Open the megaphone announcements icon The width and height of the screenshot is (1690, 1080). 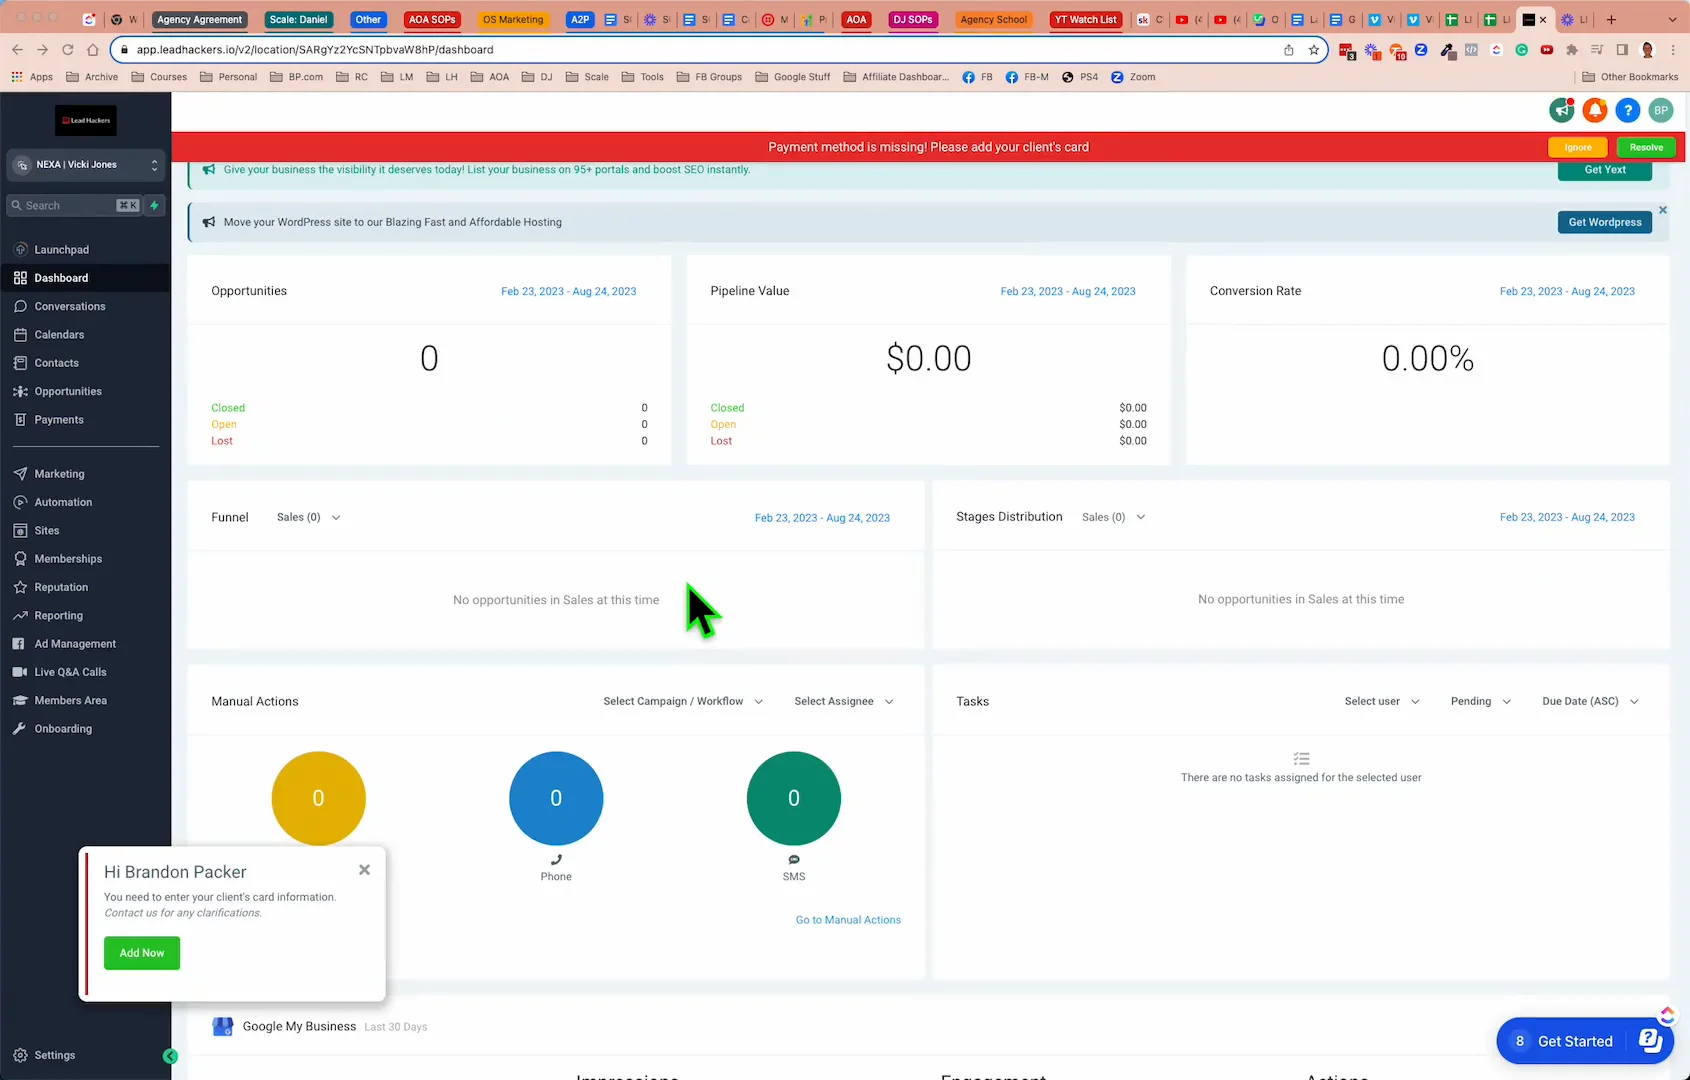[1561, 110]
